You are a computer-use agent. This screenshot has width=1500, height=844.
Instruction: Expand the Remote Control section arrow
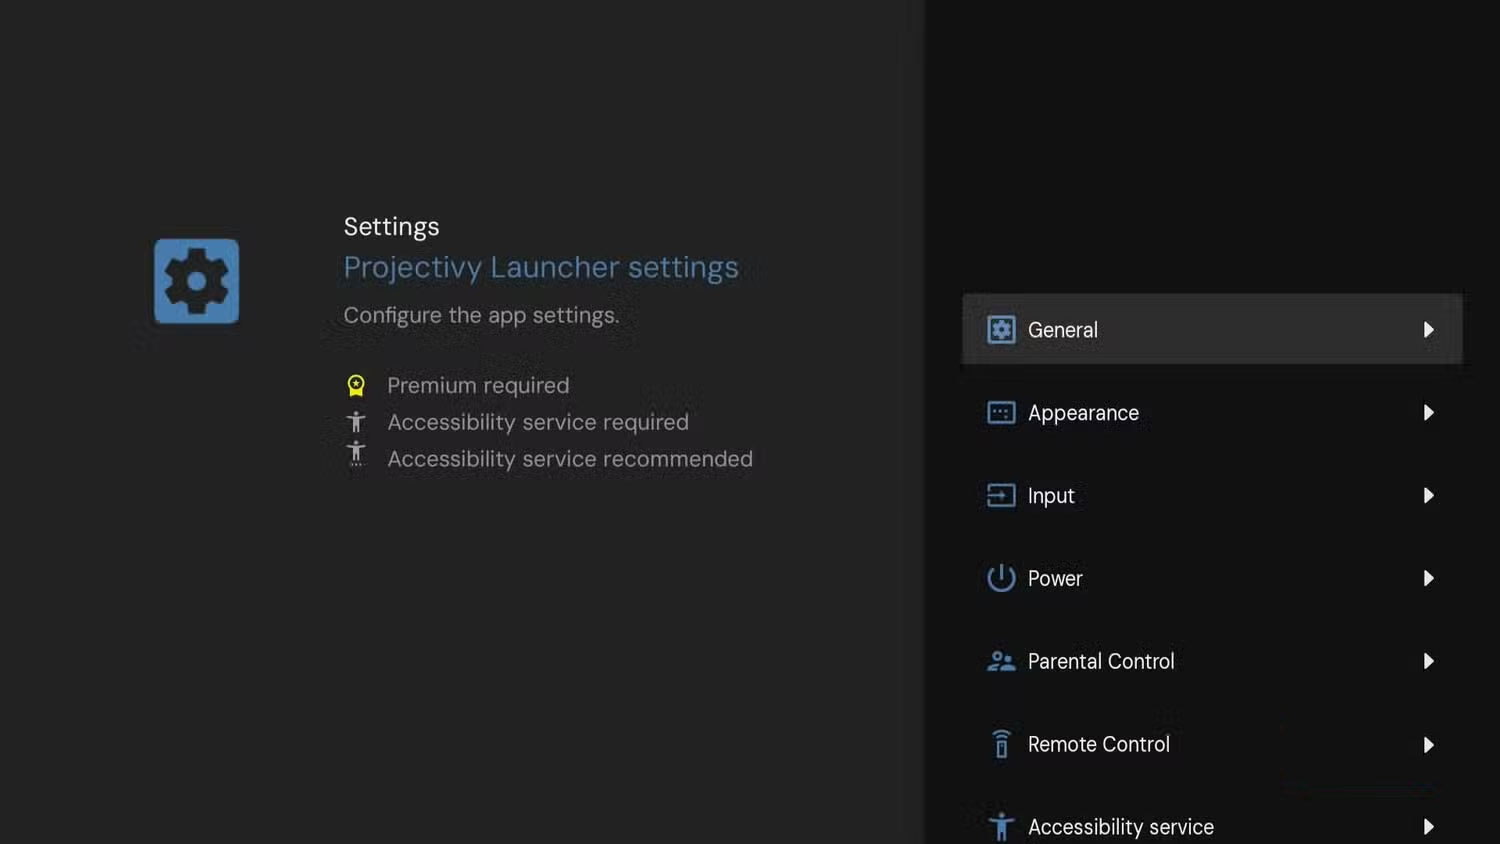tap(1429, 744)
